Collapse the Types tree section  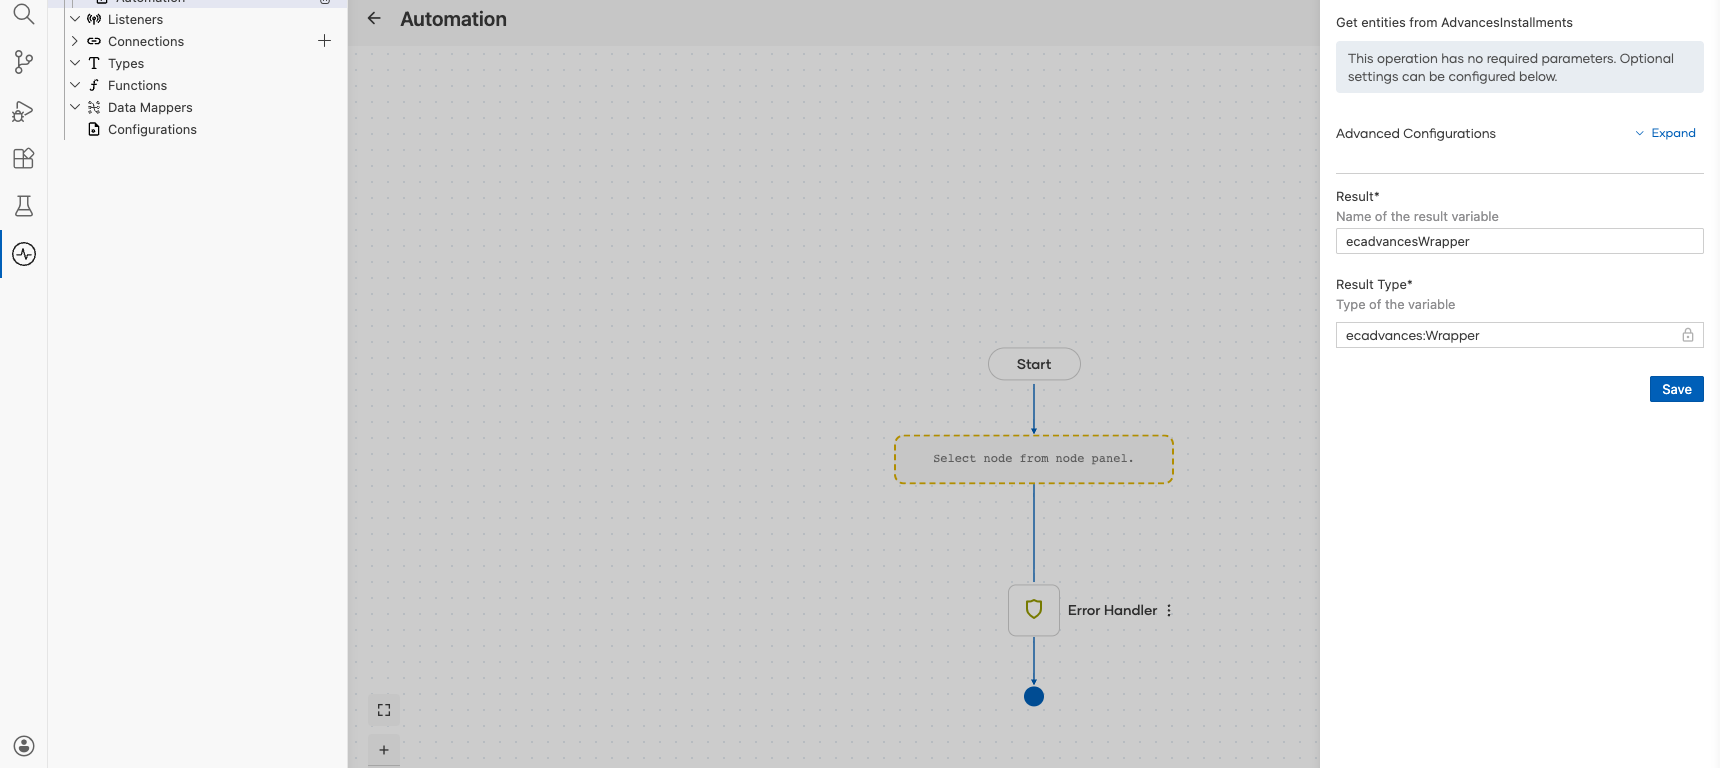click(75, 63)
